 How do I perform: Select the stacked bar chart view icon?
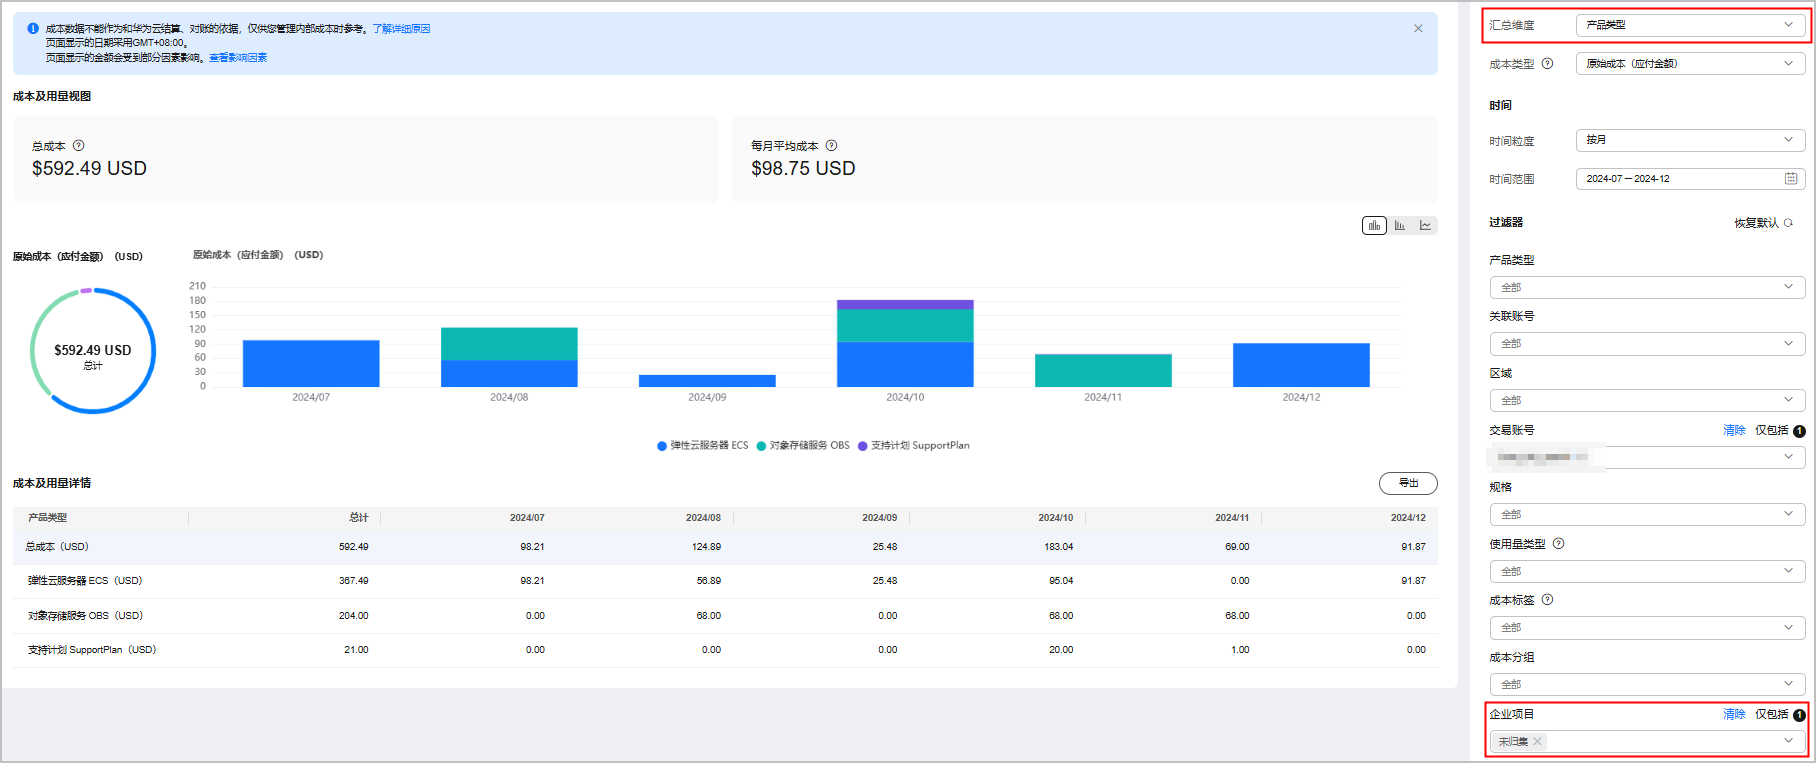[x=1374, y=225]
